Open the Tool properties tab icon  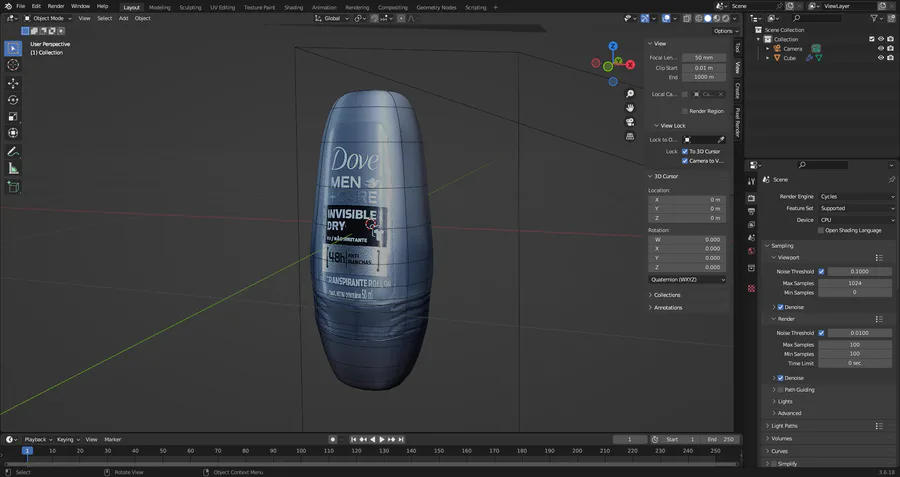pos(751,181)
